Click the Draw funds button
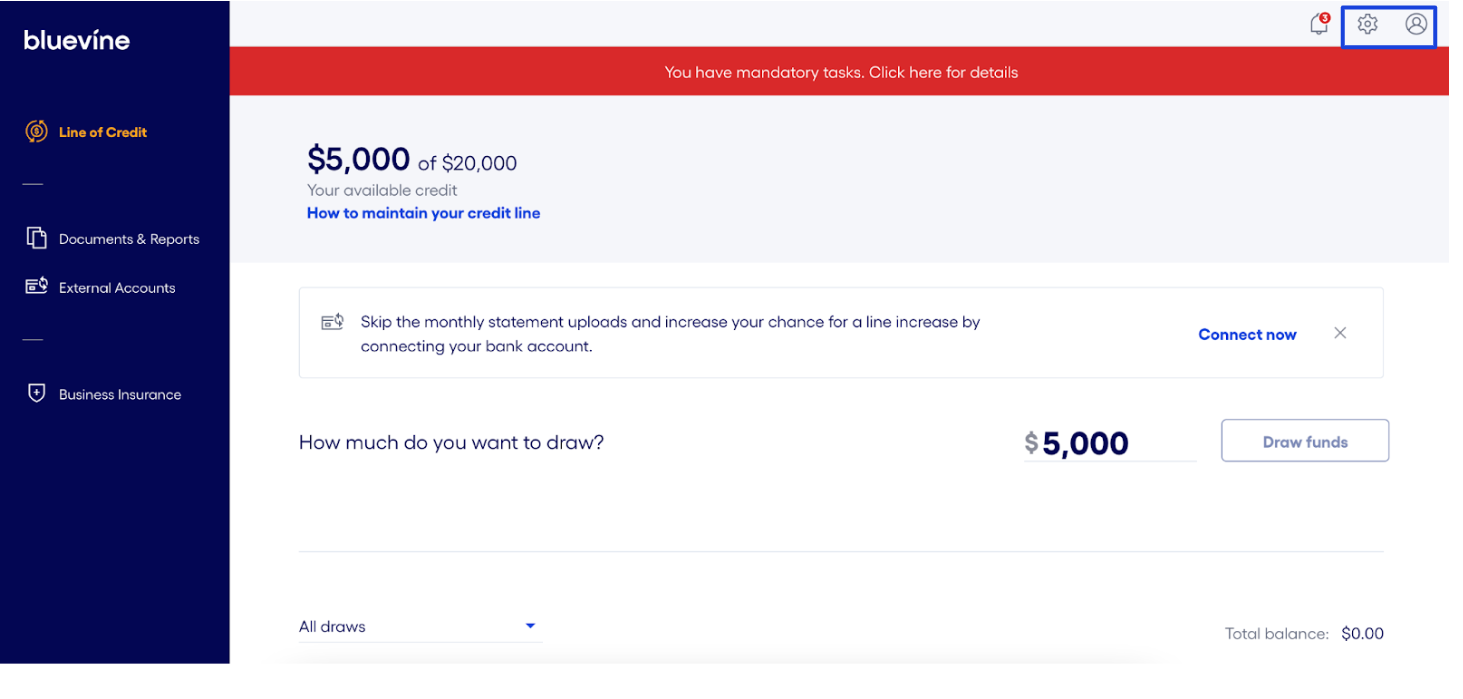The image size is (1463, 699). click(x=1304, y=440)
